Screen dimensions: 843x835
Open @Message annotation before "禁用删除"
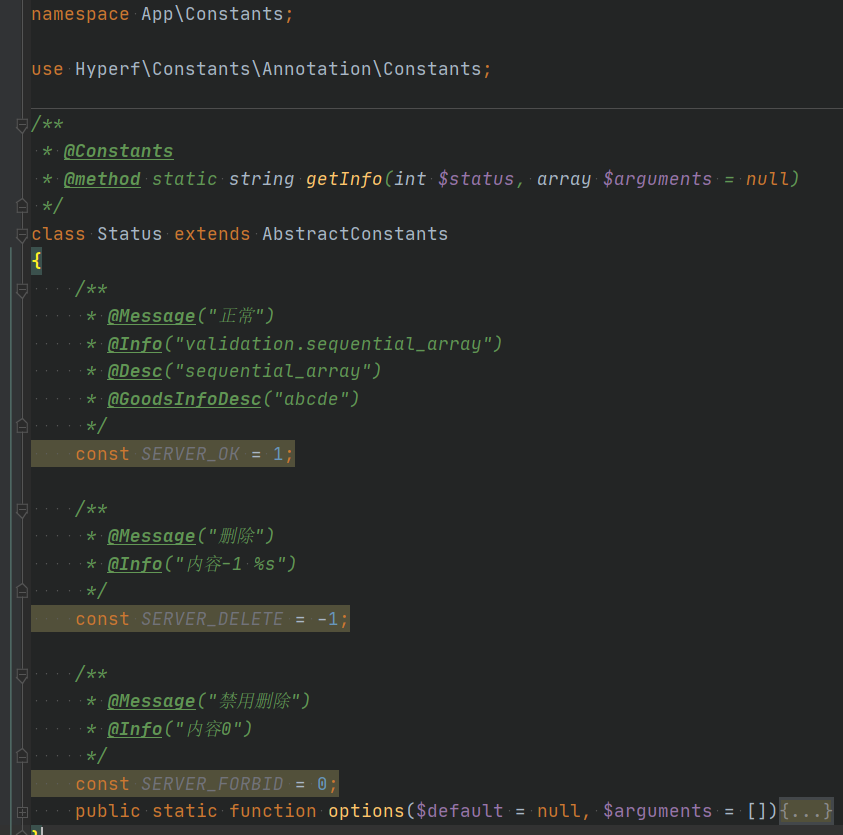(x=151, y=701)
